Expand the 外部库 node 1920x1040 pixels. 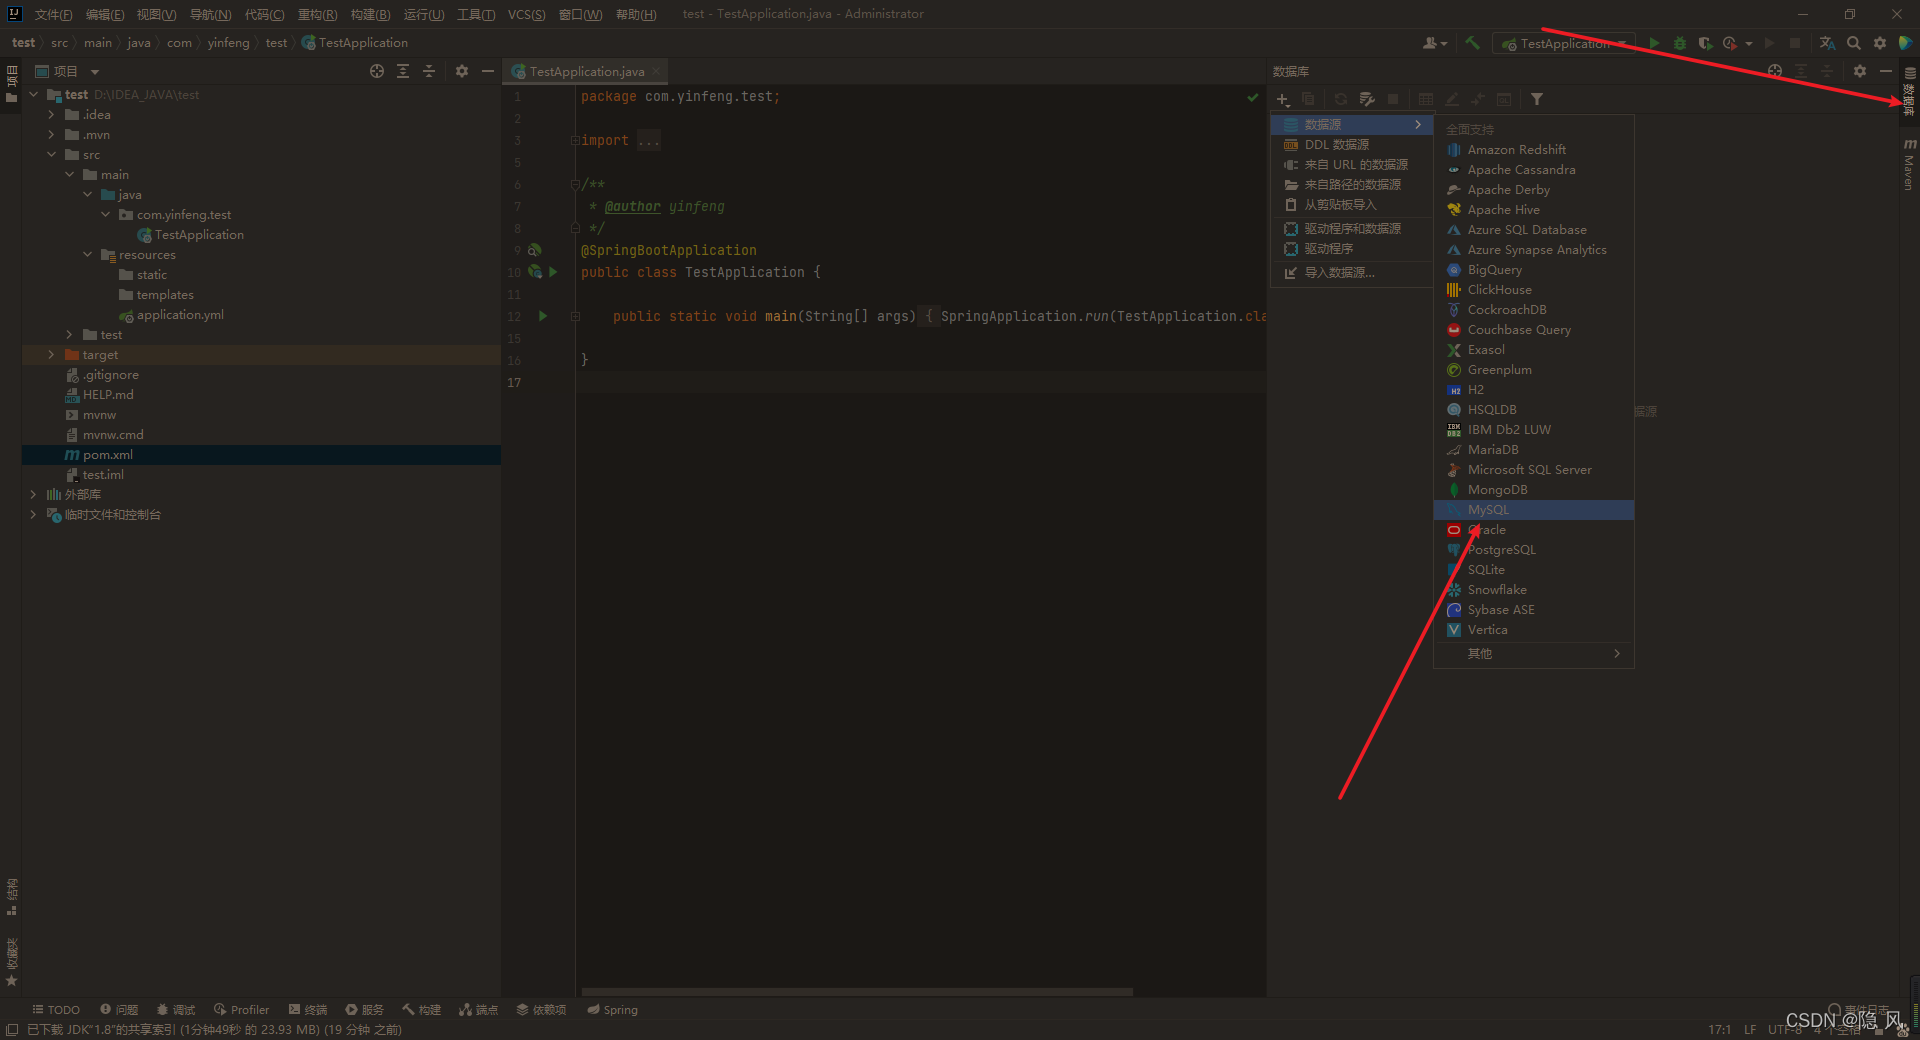[x=33, y=495]
